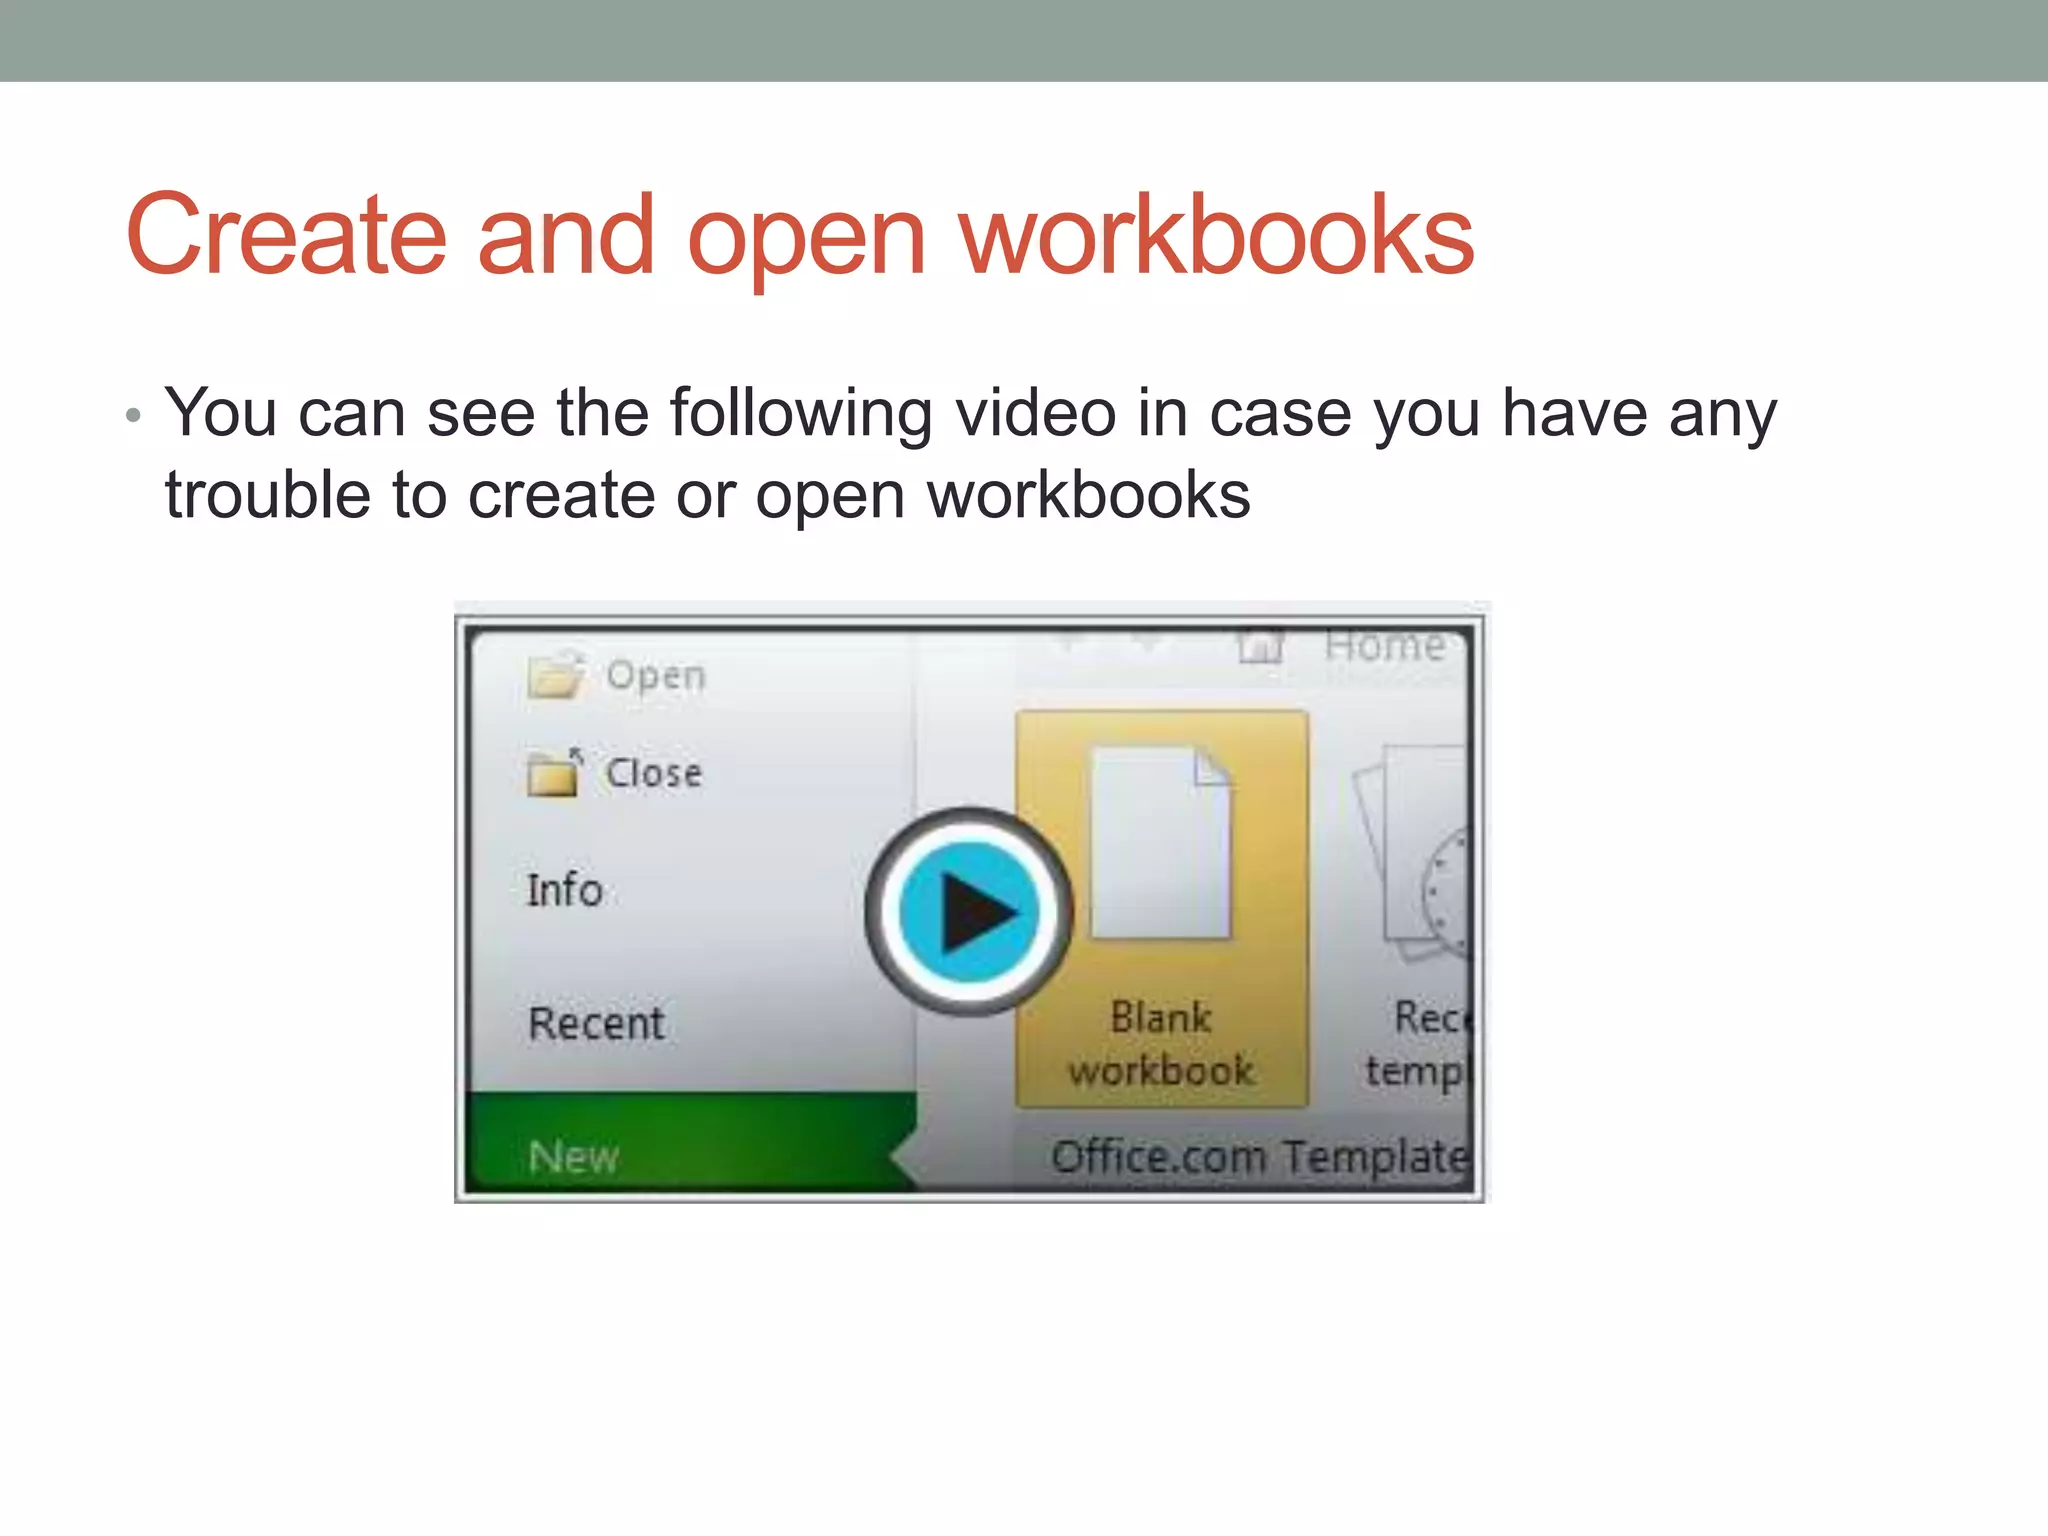Viewport: 2048px width, 1536px height.
Task: Open the Info menu entry
Action: [x=565, y=890]
